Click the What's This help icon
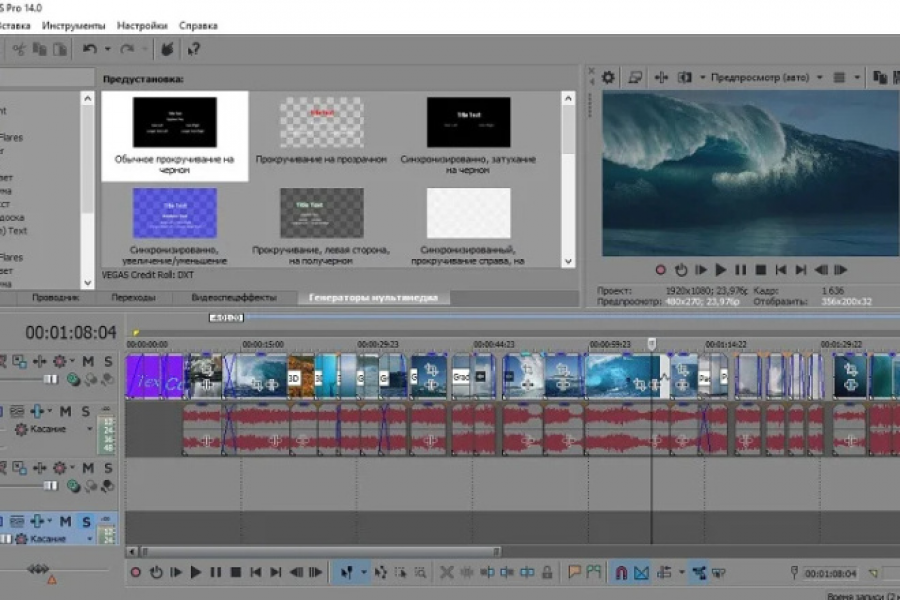Image resolution: width=900 pixels, height=600 pixels. [x=193, y=48]
